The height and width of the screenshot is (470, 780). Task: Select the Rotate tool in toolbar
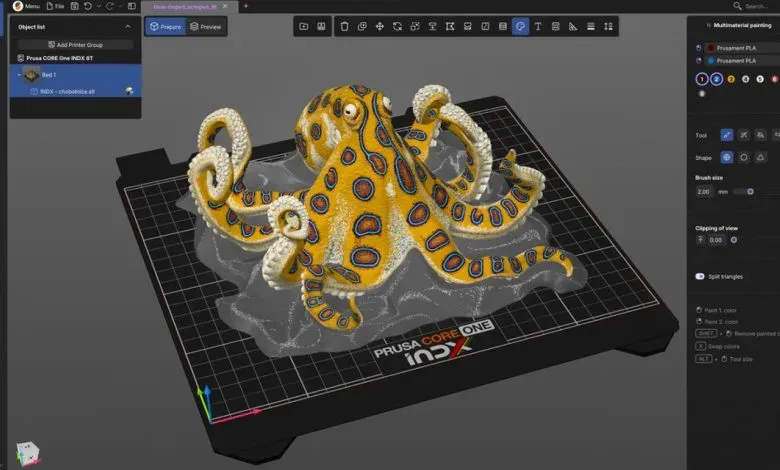[x=397, y=26]
